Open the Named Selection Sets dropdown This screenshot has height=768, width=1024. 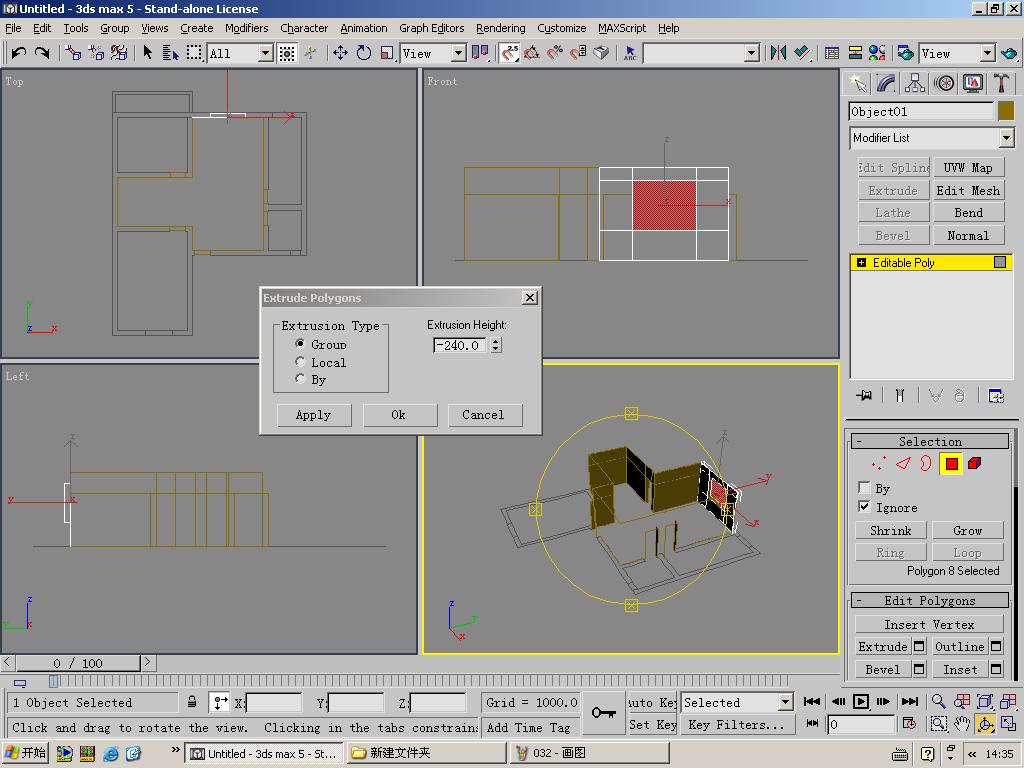click(x=752, y=53)
